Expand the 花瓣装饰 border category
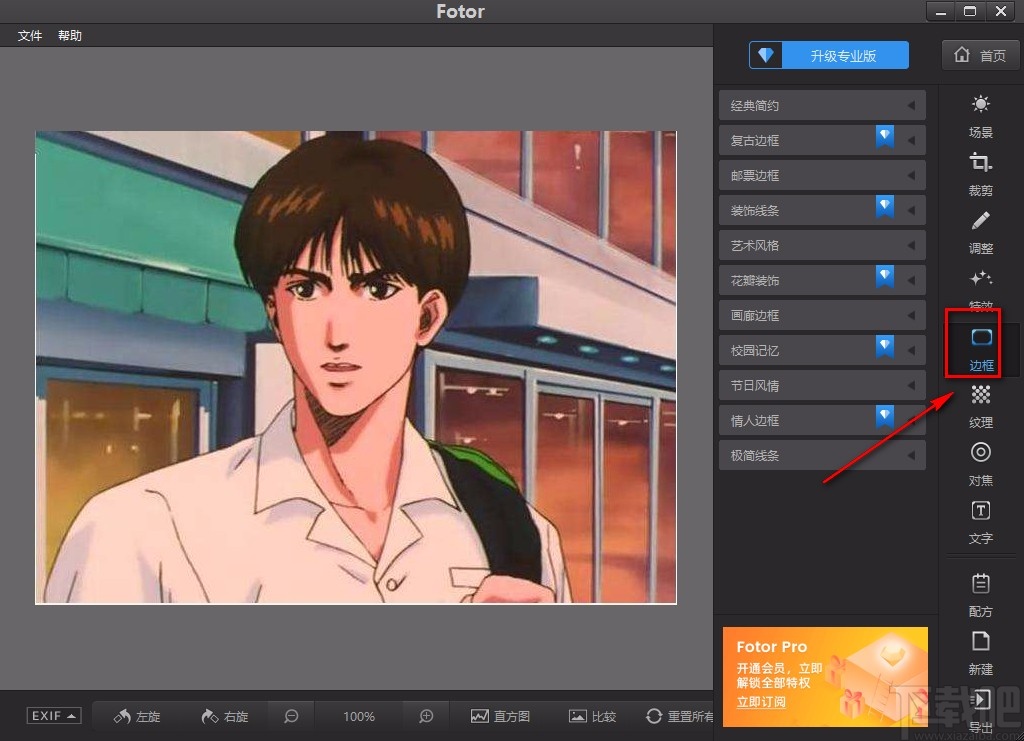The image size is (1024, 741). 822,280
